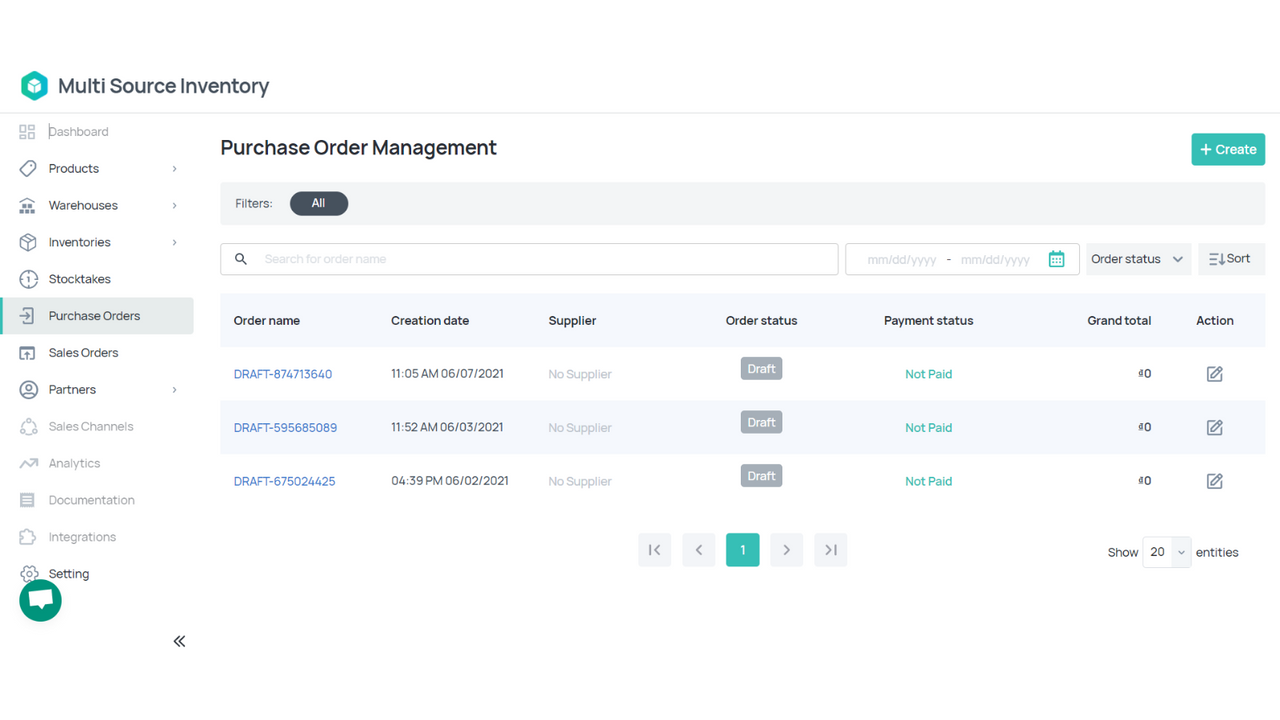
Task: Navigate to Stocktakes in the sidebar
Action: [x=79, y=279]
